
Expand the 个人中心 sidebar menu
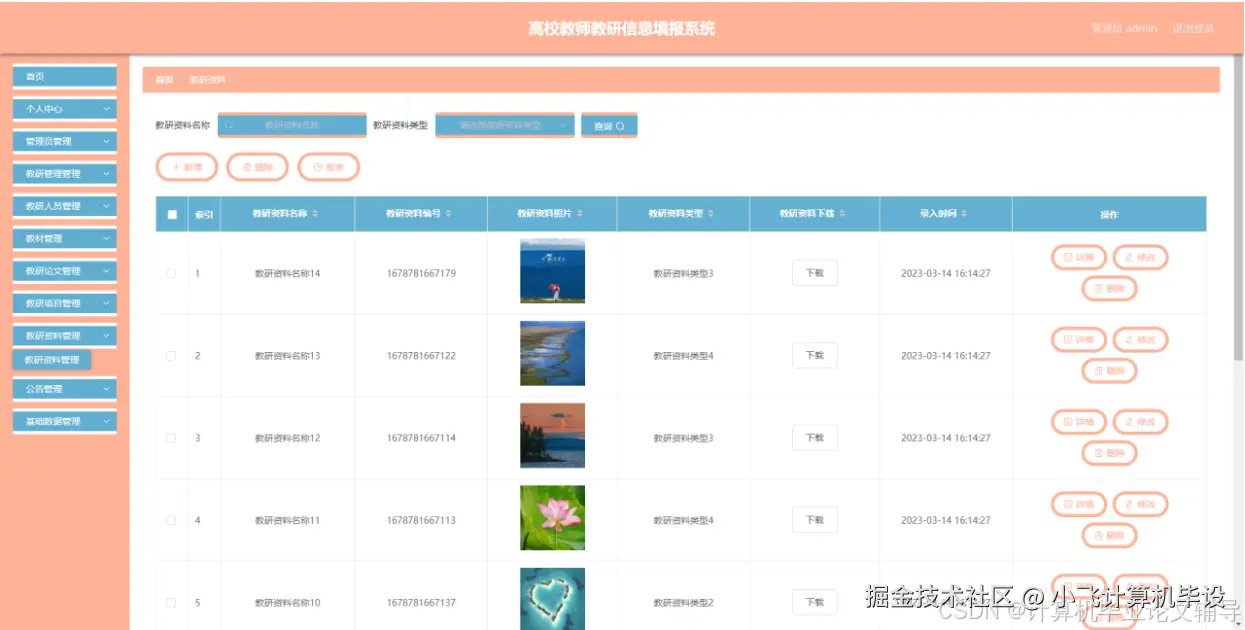click(64, 108)
